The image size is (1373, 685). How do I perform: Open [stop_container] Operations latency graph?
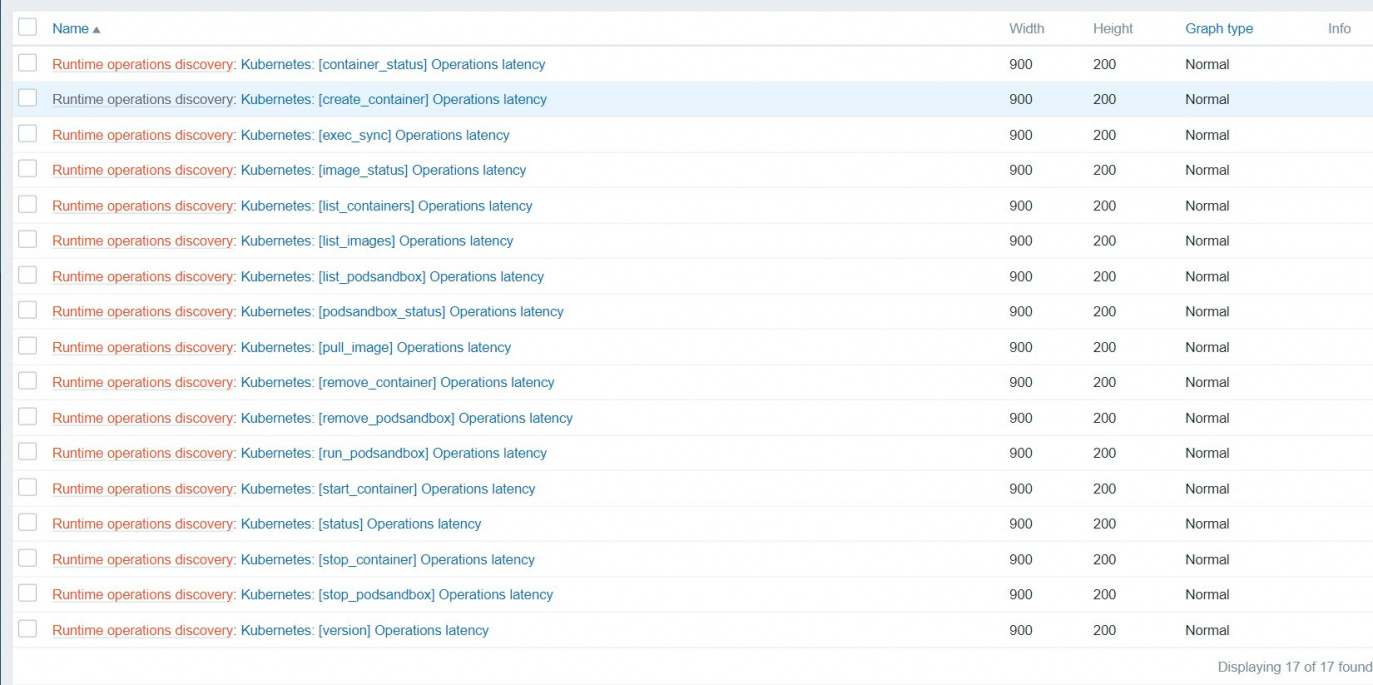(x=388, y=560)
